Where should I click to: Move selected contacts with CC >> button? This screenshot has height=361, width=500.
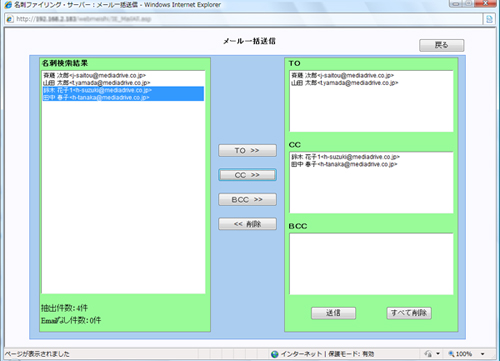pyautogui.click(x=247, y=175)
